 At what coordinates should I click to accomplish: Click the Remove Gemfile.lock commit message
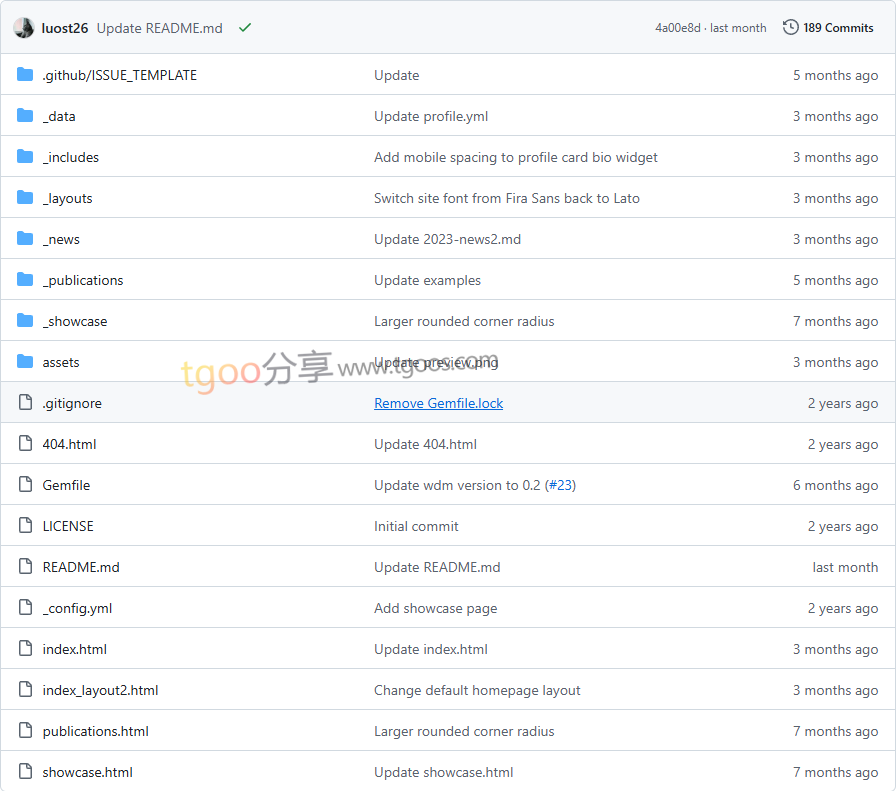pyautogui.click(x=438, y=403)
